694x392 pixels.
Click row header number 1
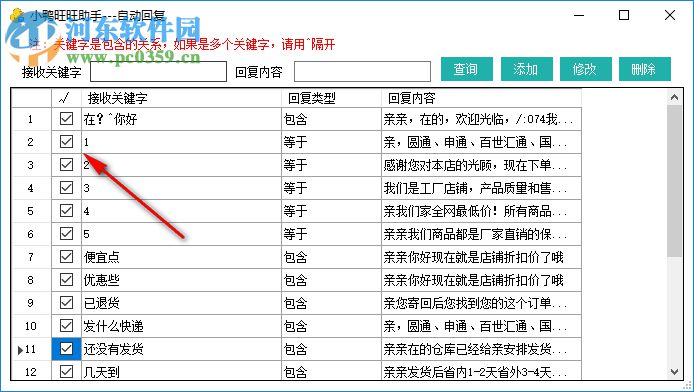tap(31, 119)
